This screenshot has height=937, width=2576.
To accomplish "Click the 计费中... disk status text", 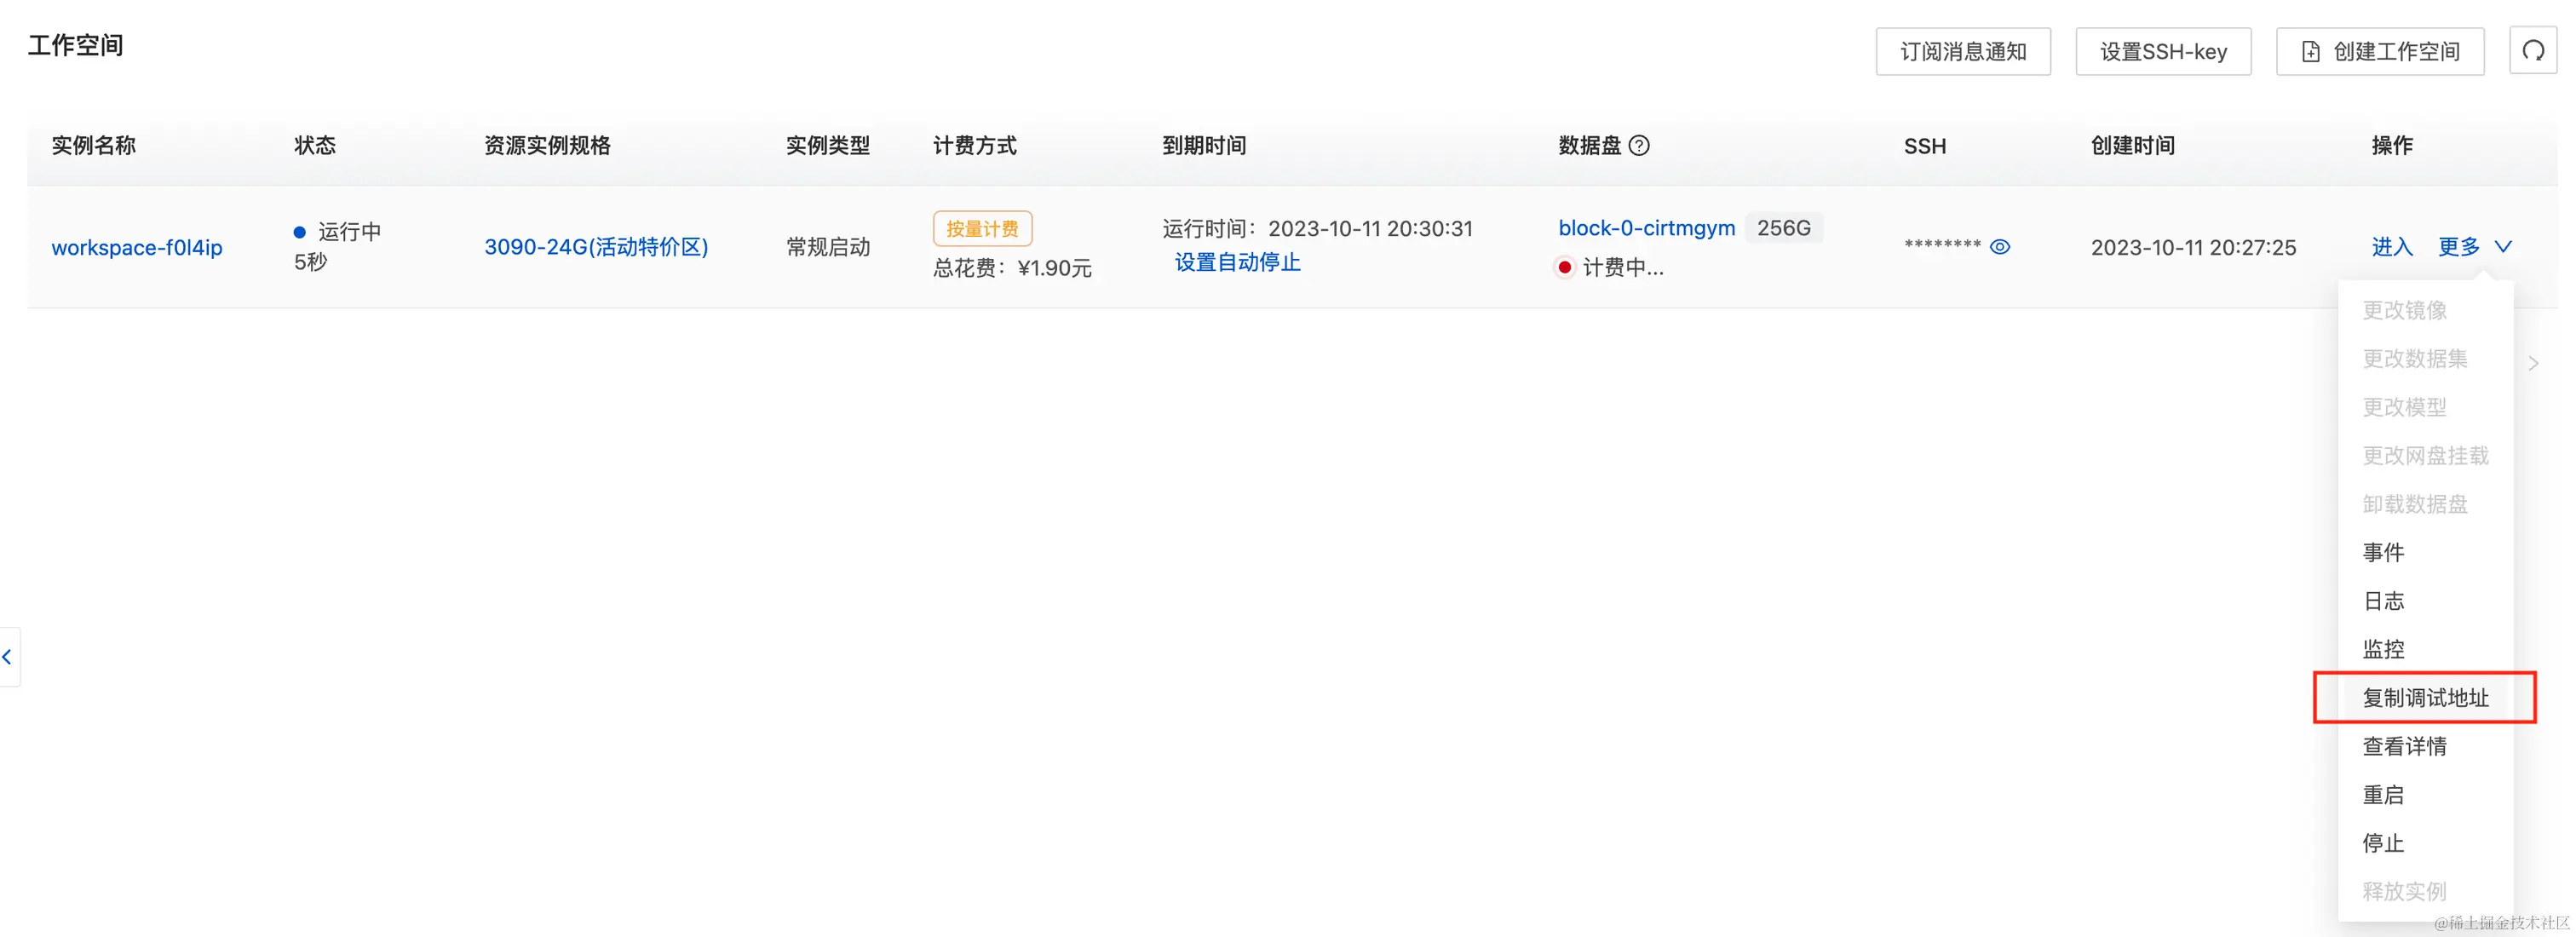I will (x=1623, y=267).
